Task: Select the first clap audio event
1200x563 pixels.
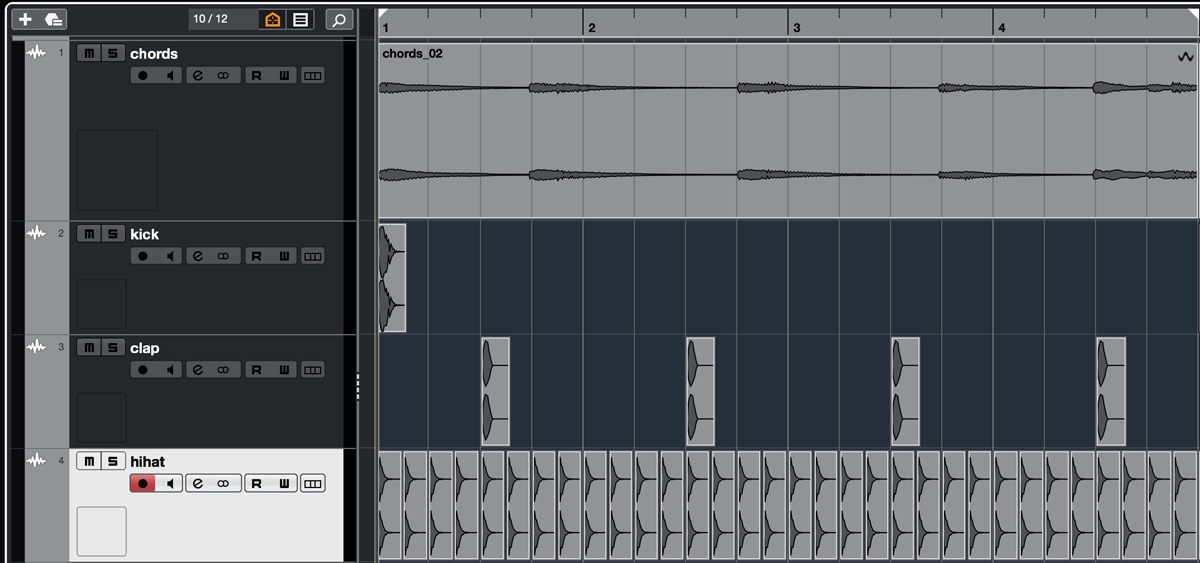Action: click(x=495, y=391)
